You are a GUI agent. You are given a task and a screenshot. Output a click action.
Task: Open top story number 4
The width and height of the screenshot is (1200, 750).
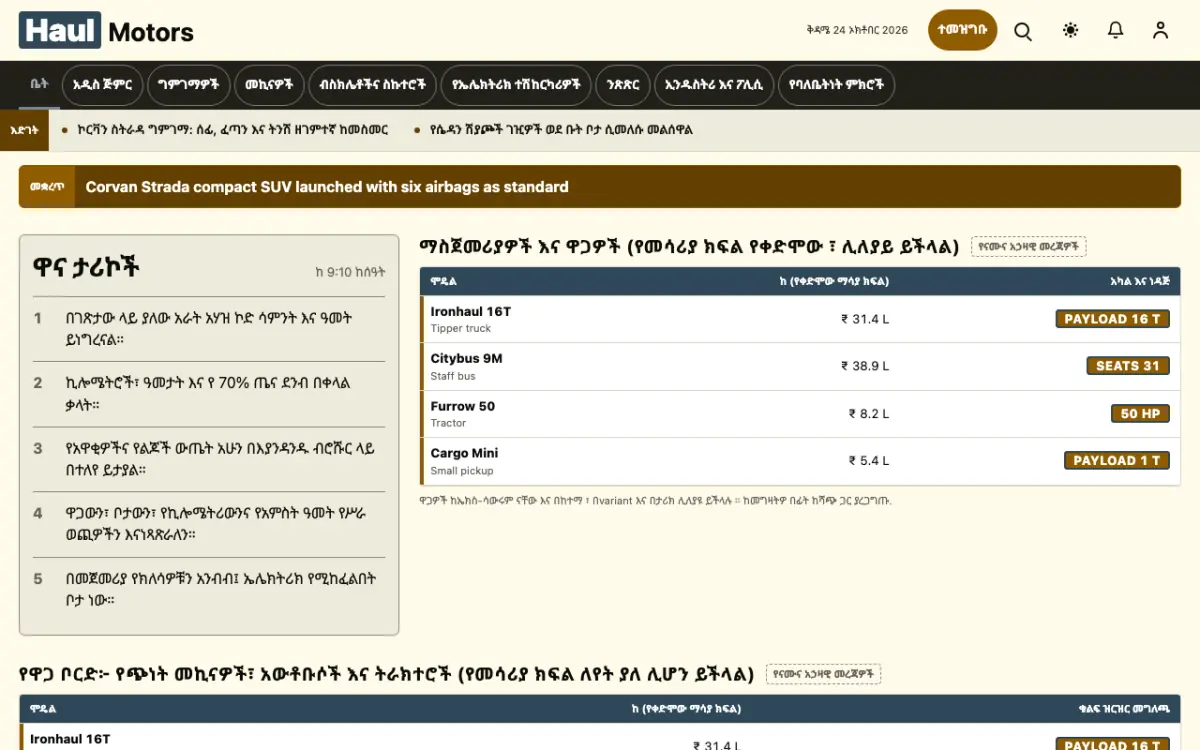(x=209, y=524)
